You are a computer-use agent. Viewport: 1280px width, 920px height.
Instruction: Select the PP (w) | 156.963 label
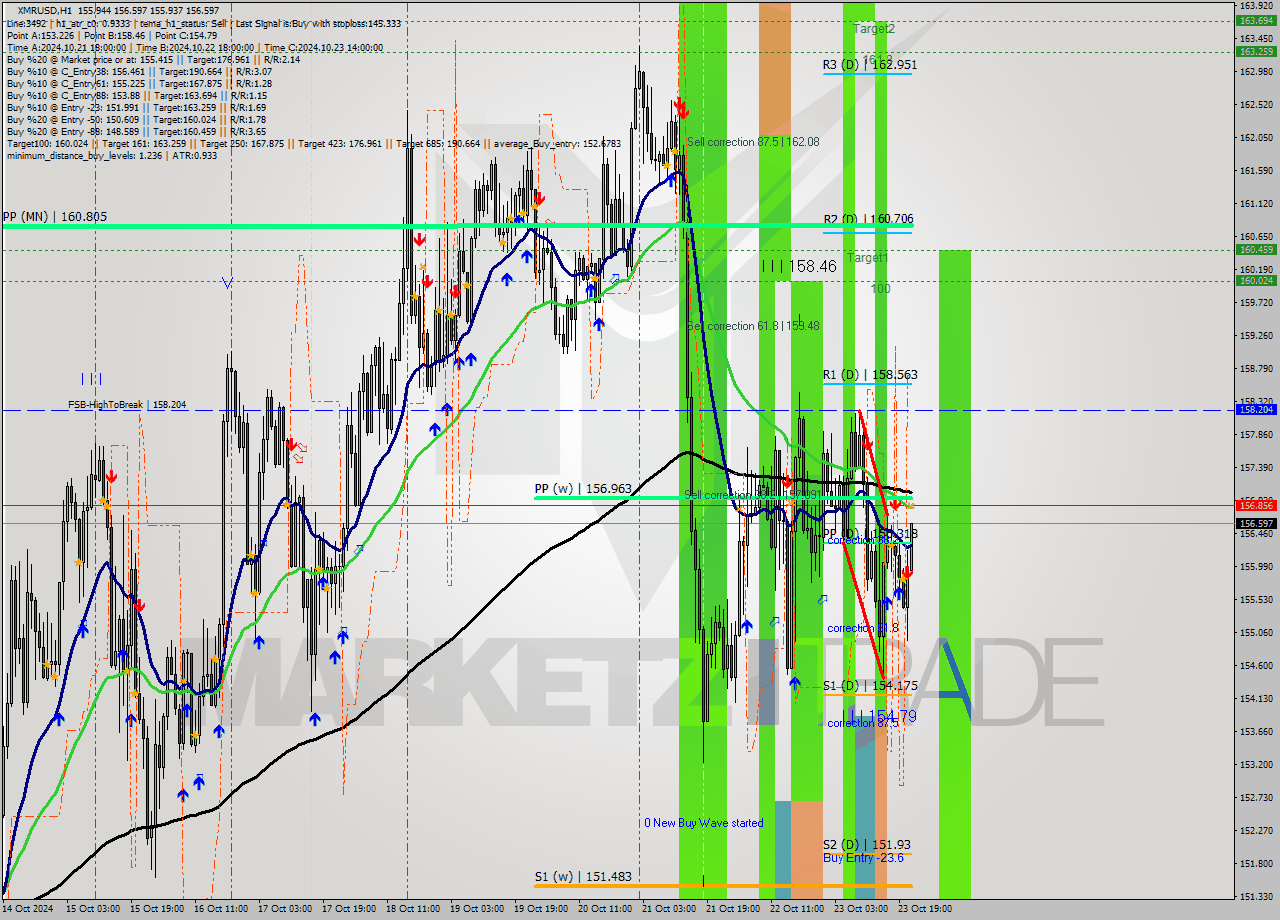coord(583,489)
